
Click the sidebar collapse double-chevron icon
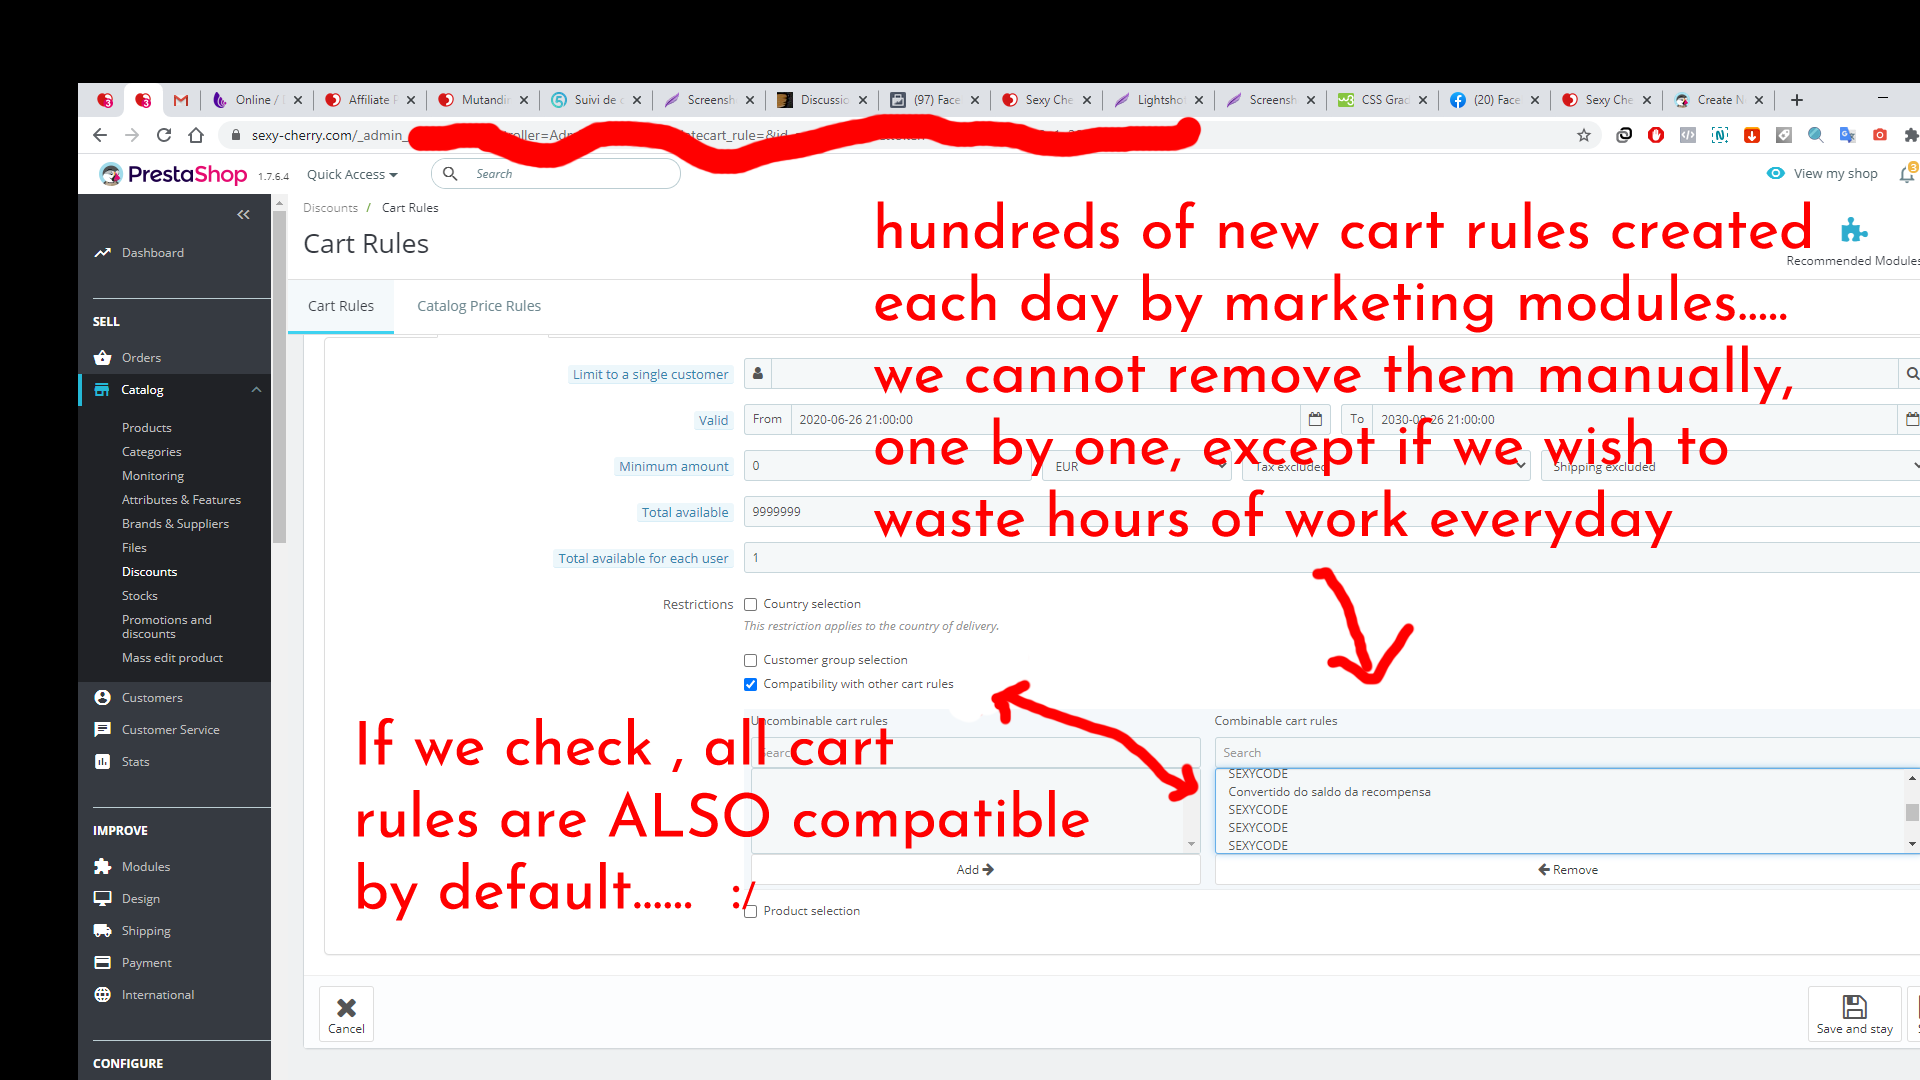243,215
